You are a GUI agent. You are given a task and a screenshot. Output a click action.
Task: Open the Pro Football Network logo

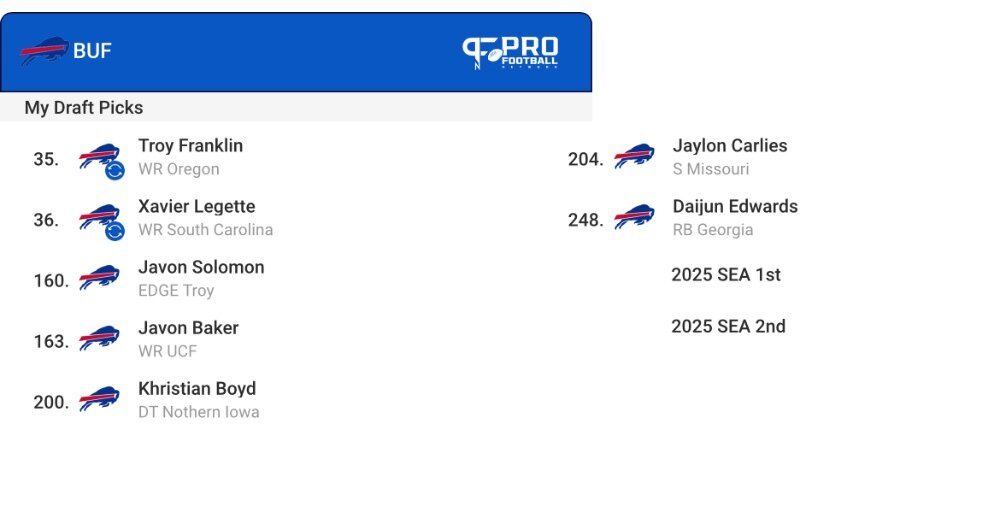[510, 52]
